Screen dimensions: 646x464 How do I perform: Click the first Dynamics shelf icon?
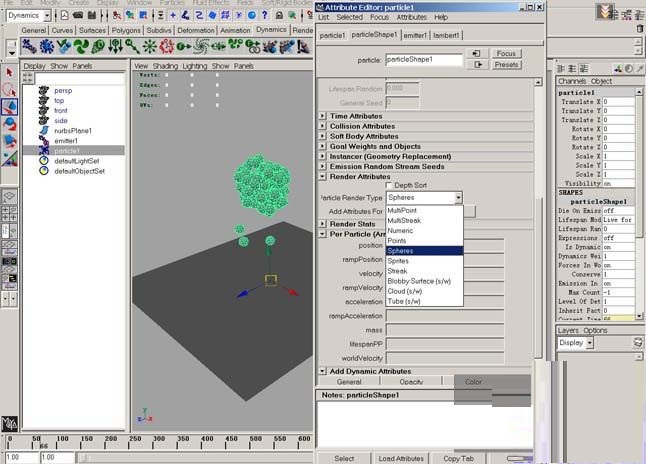pos(29,46)
